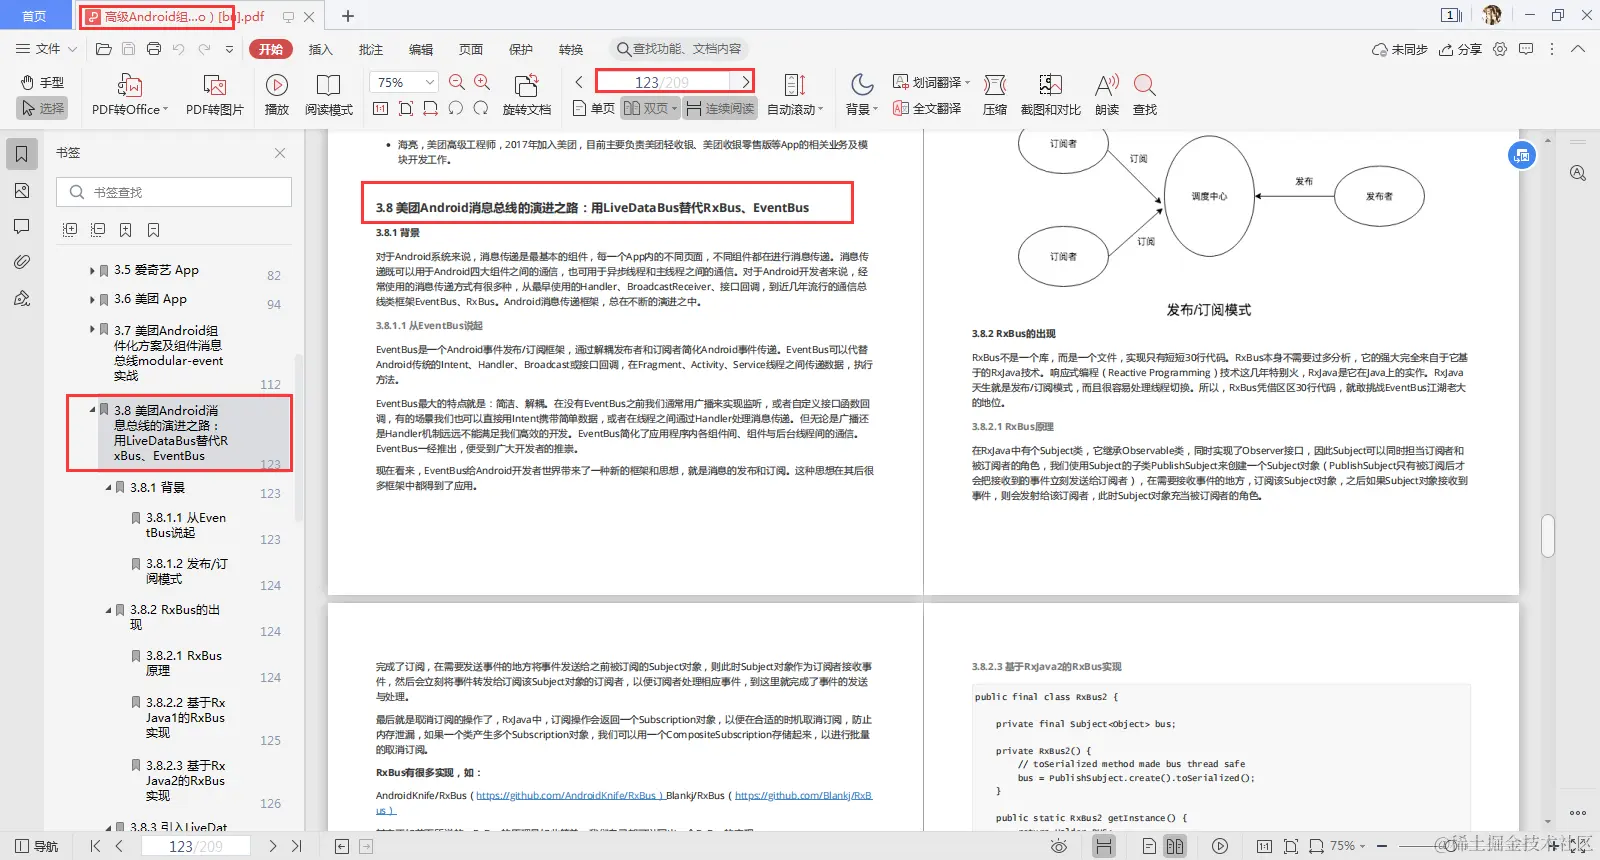
Task: Toggle the status bar double page view
Action: (x=1175, y=846)
